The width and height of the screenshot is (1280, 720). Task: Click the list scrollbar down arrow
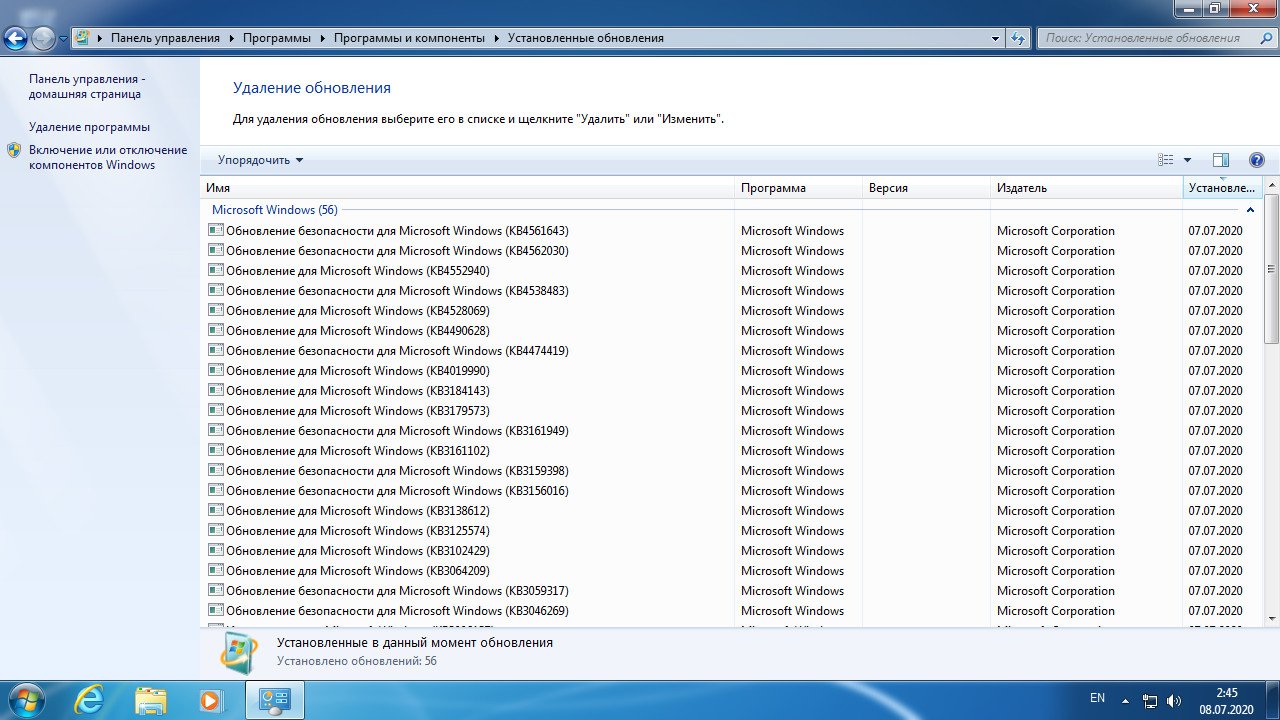pos(1271,619)
